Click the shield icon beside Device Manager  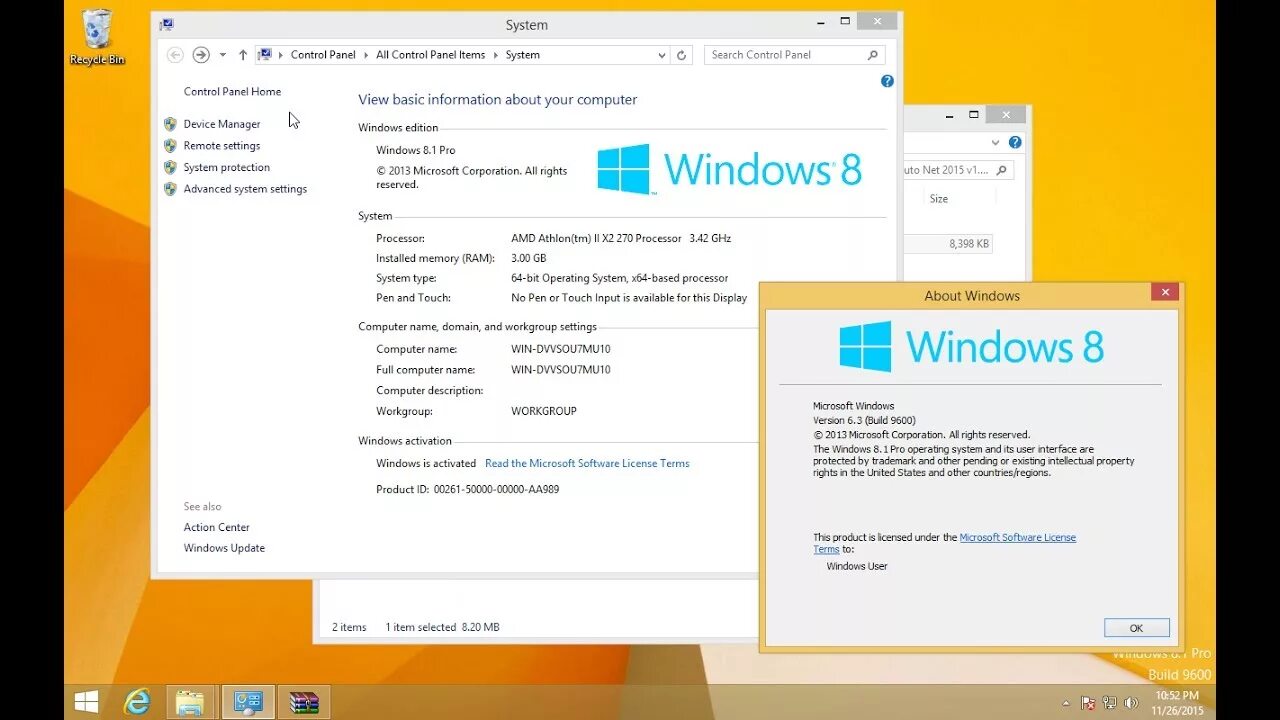pyautogui.click(x=170, y=124)
